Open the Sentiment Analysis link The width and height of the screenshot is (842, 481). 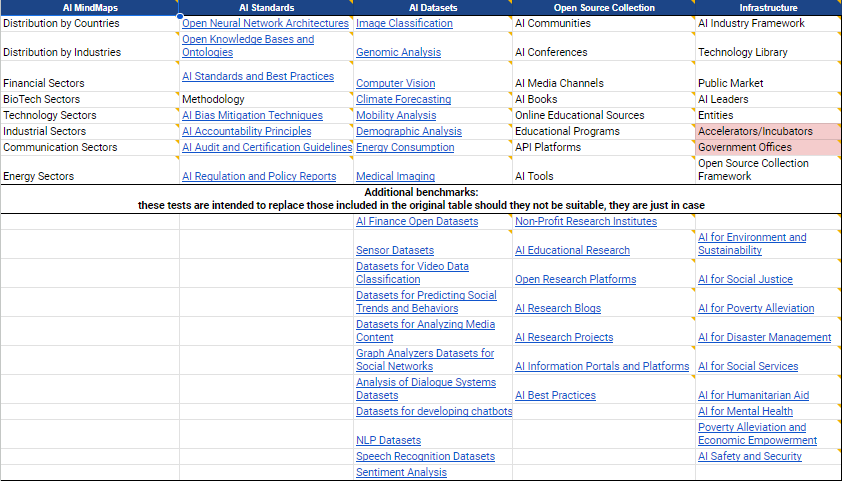tap(401, 472)
